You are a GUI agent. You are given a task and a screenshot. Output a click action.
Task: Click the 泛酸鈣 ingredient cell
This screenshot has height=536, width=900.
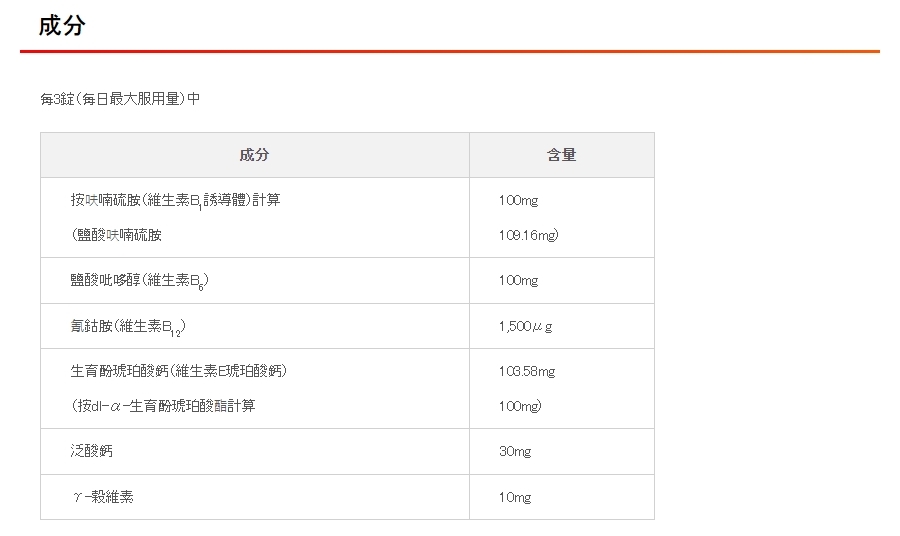[x=92, y=451]
